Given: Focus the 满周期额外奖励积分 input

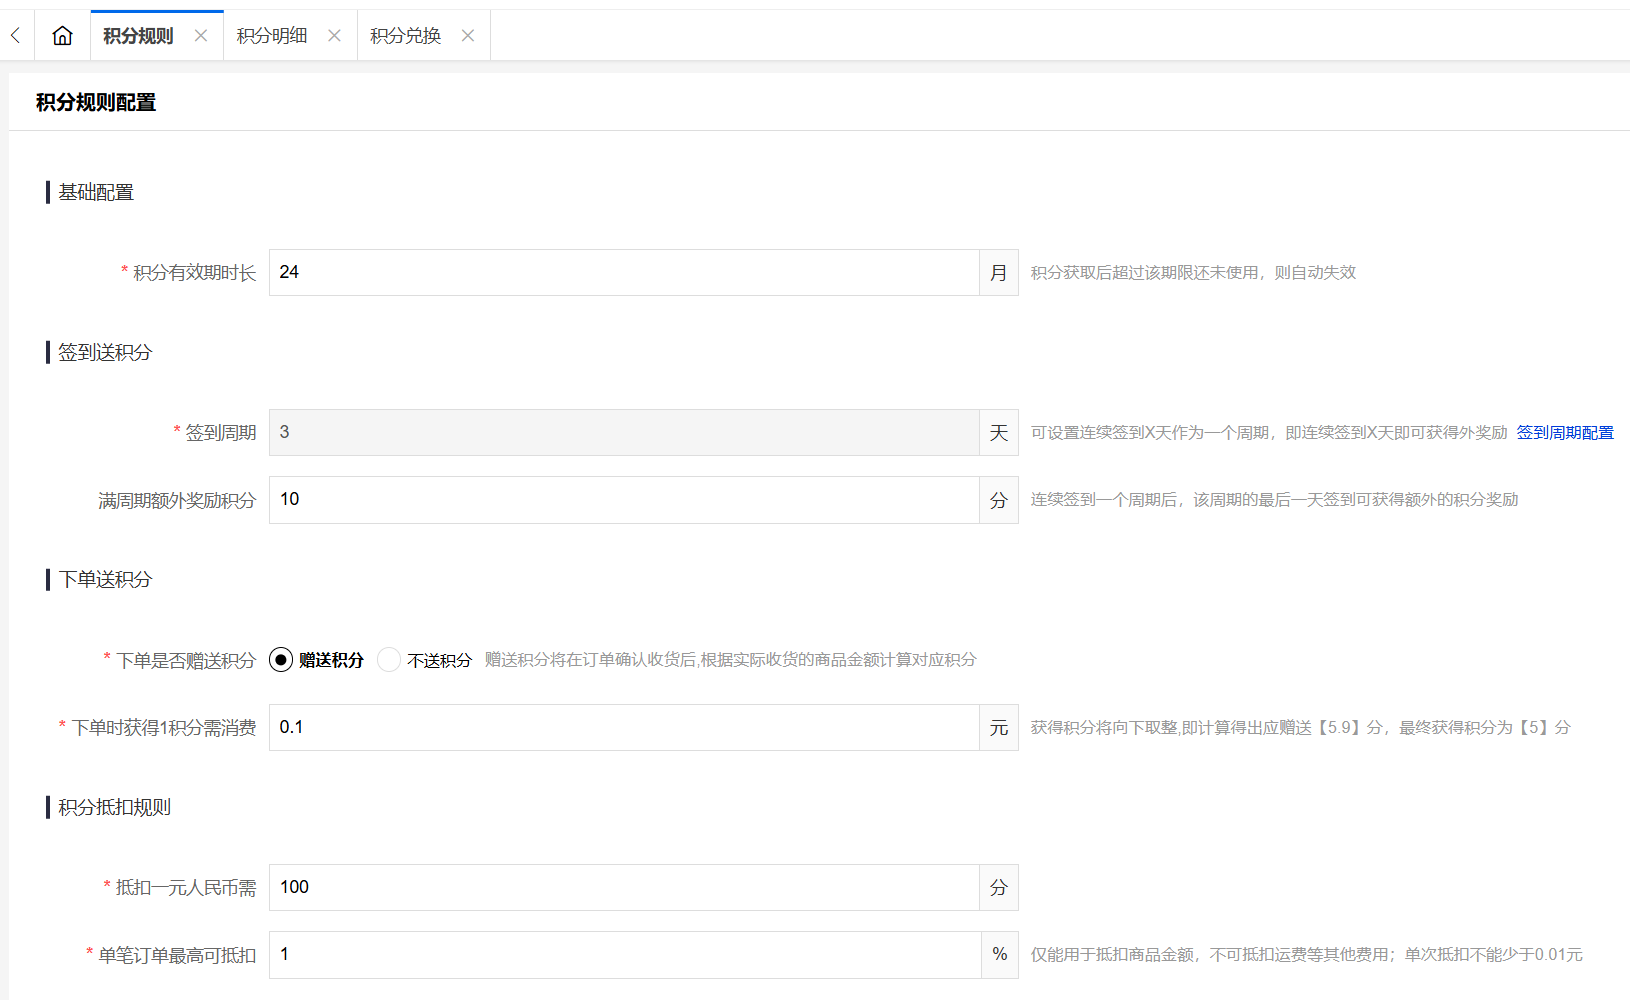Looking at the screenshot, I should pos(623,500).
